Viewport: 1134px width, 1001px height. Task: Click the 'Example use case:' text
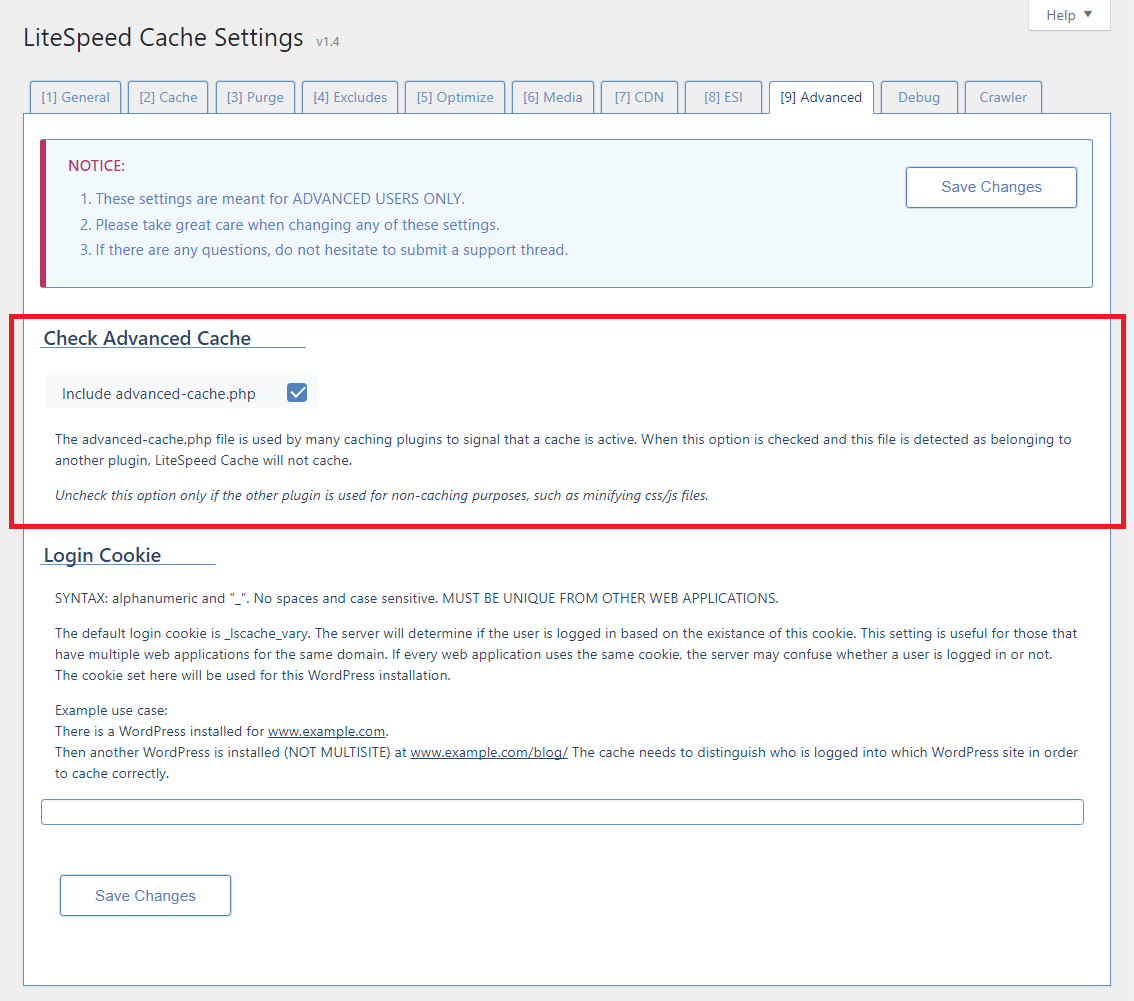[111, 710]
